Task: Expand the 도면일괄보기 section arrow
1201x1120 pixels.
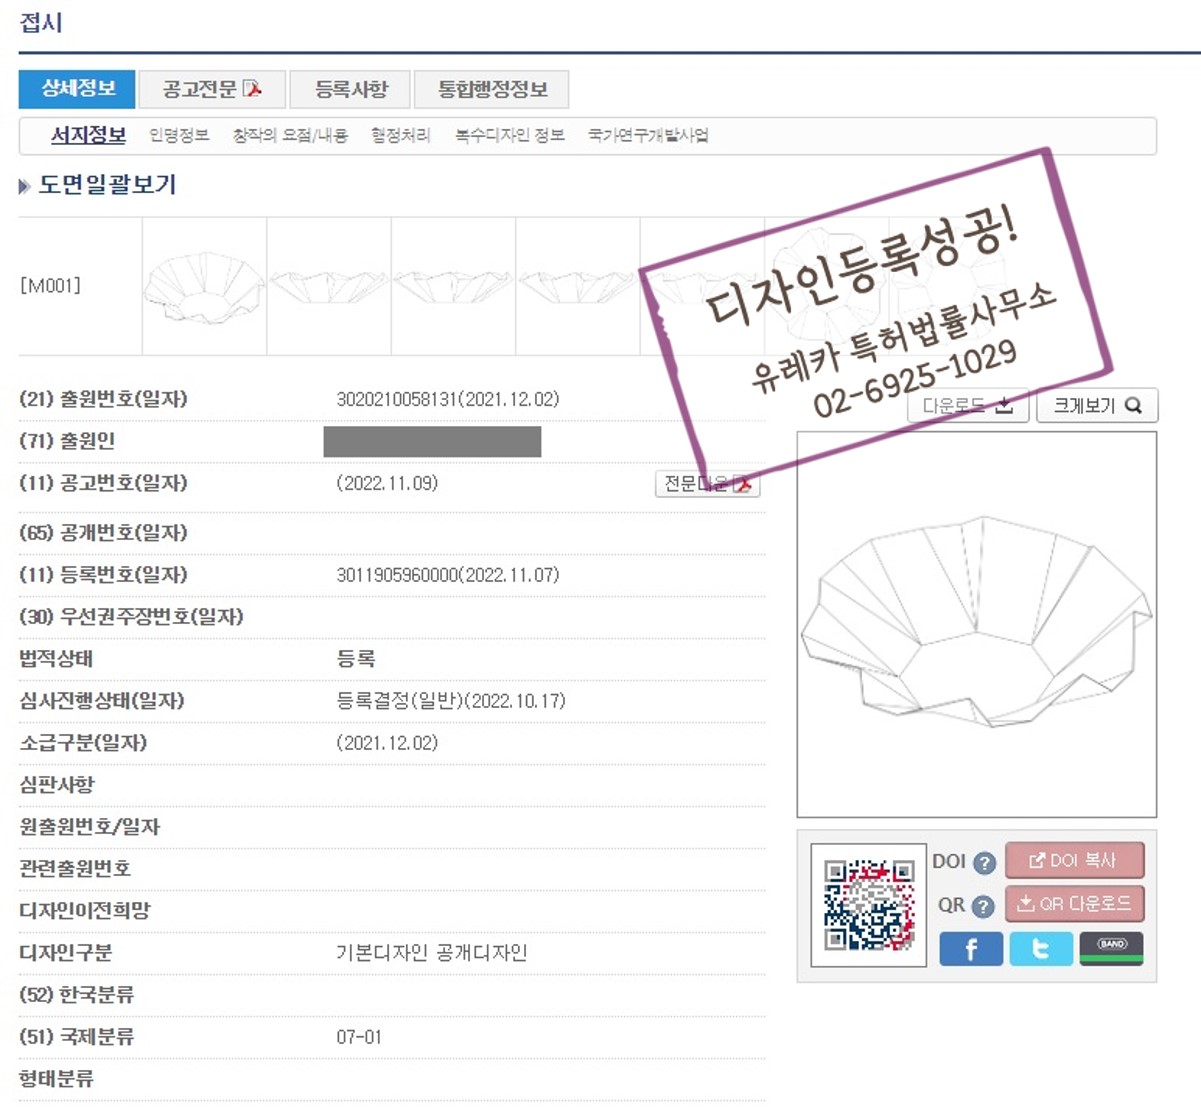Action: point(25,186)
